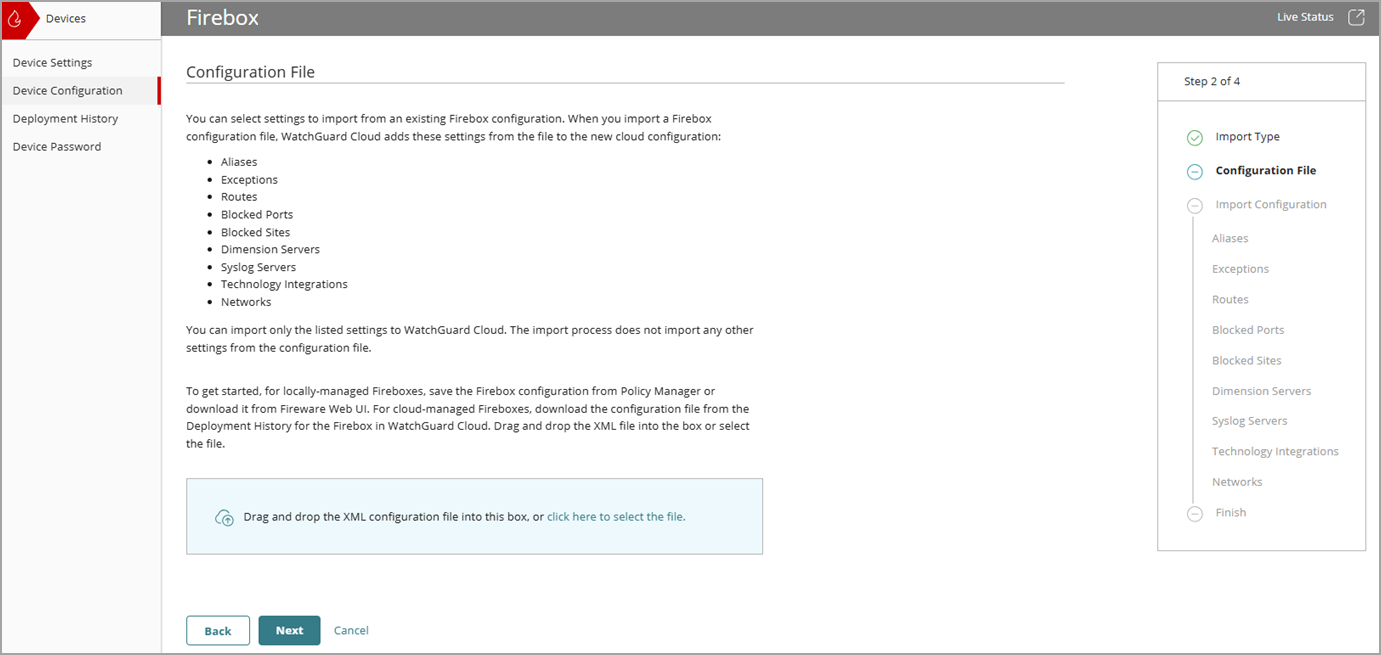Click 'click here to select the file' link
The image size is (1381, 655).
[x=615, y=517]
